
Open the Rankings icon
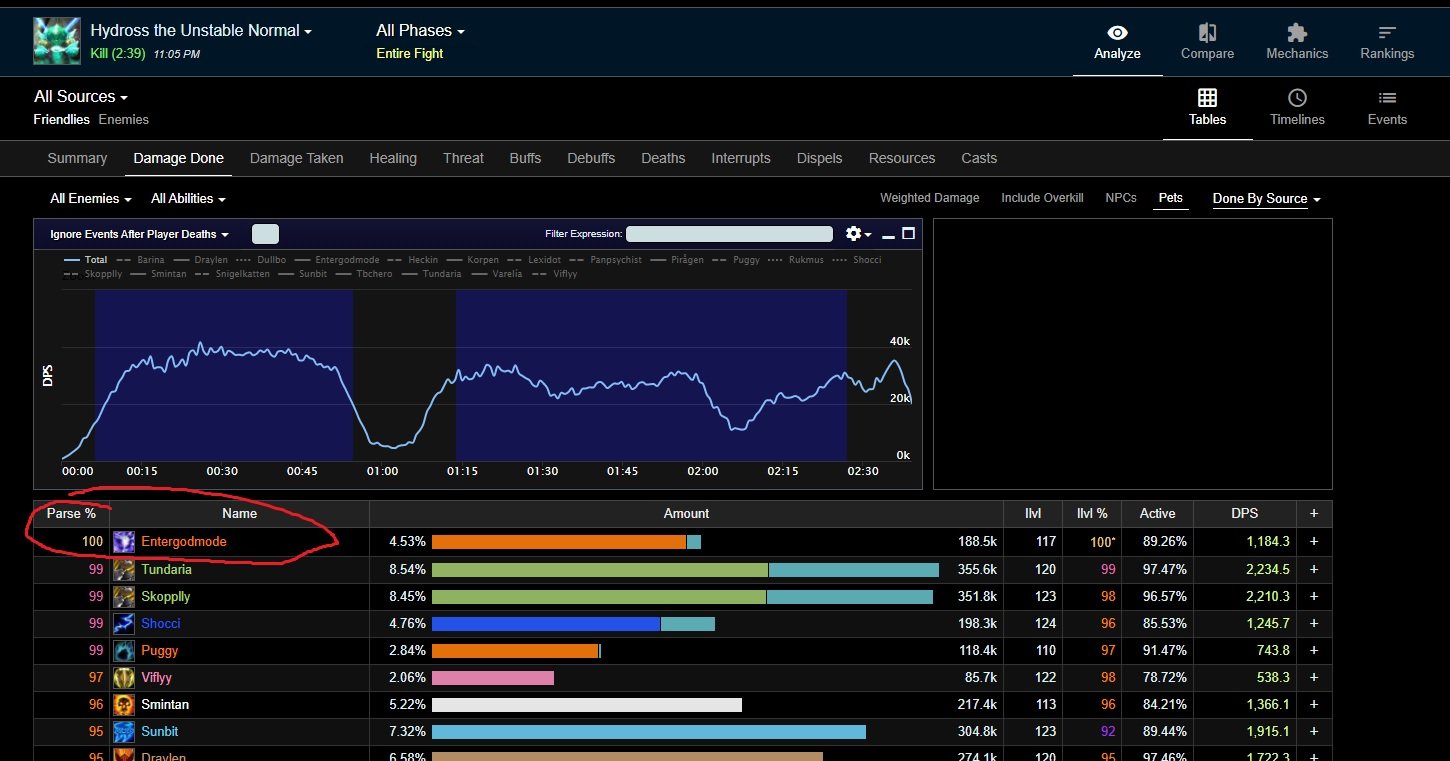(1387, 33)
